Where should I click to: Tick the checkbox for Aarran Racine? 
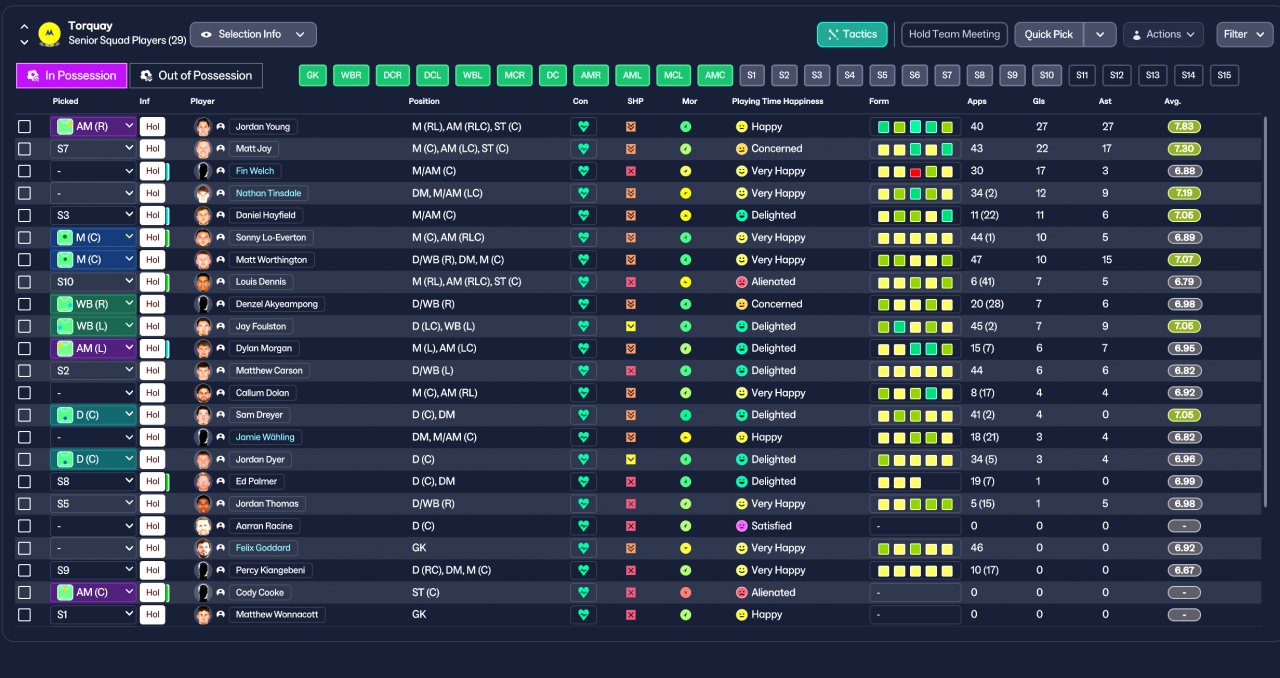[x=24, y=526]
